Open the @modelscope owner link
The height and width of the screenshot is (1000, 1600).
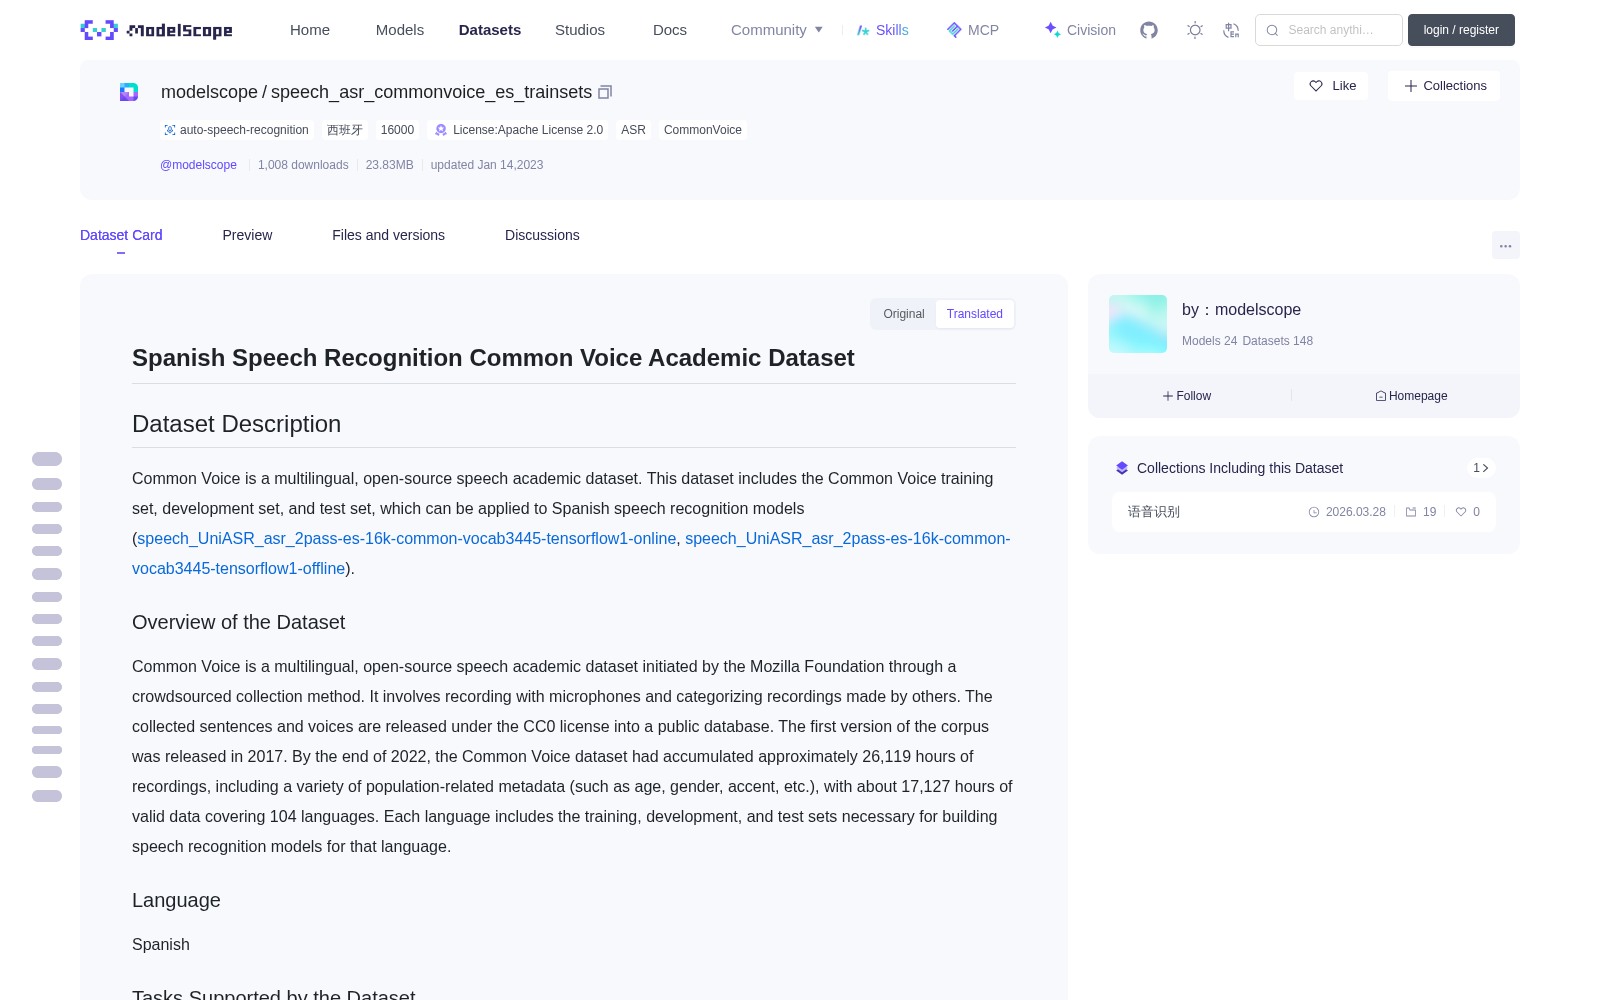pyautogui.click(x=198, y=165)
